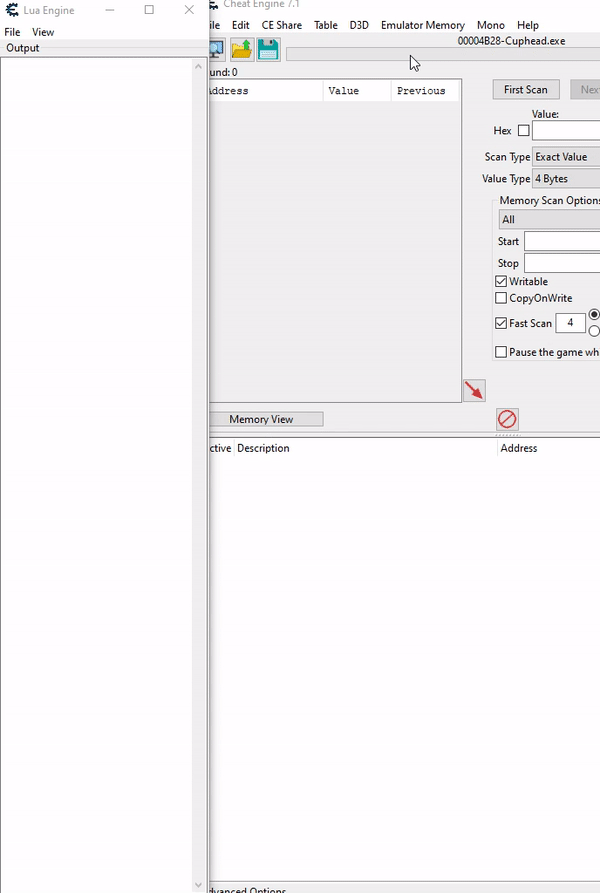Click the Start address input field
Viewport: 600px width, 893px height.
coord(562,241)
